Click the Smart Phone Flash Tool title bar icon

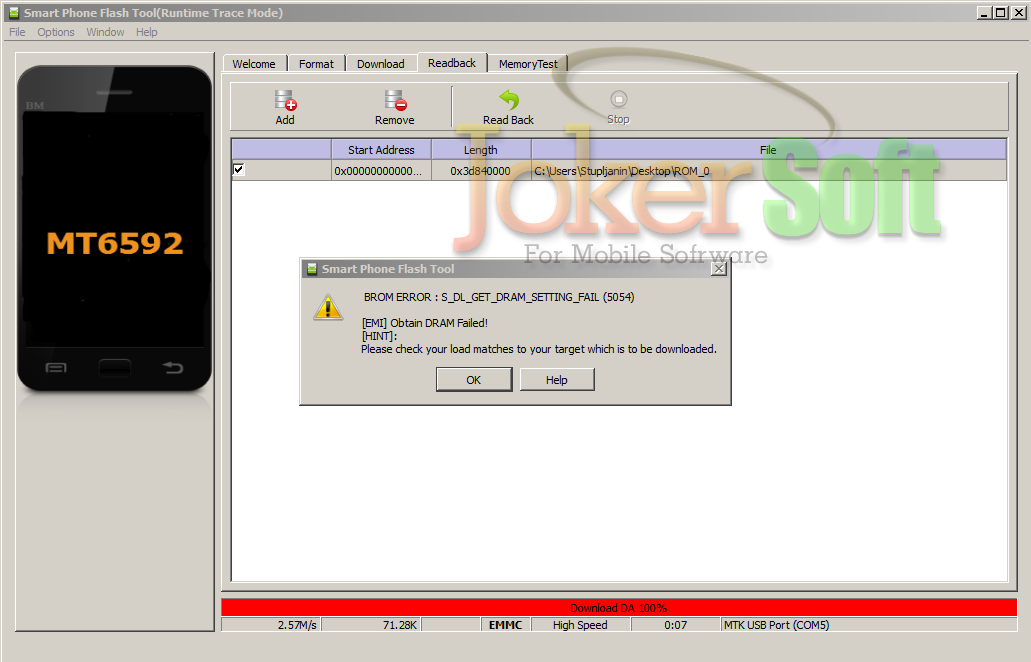pyautogui.click(x=14, y=12)
